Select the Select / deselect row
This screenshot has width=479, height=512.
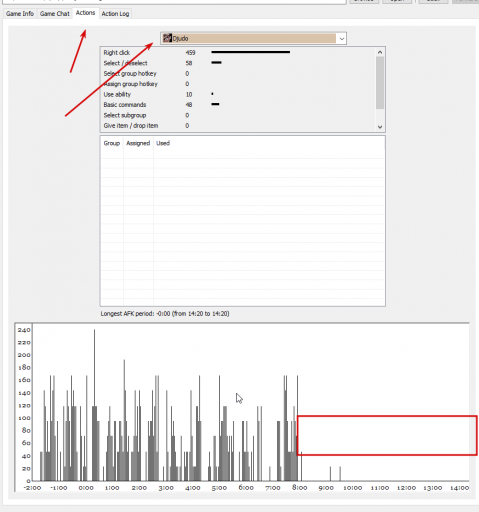(x=238, y=63)
